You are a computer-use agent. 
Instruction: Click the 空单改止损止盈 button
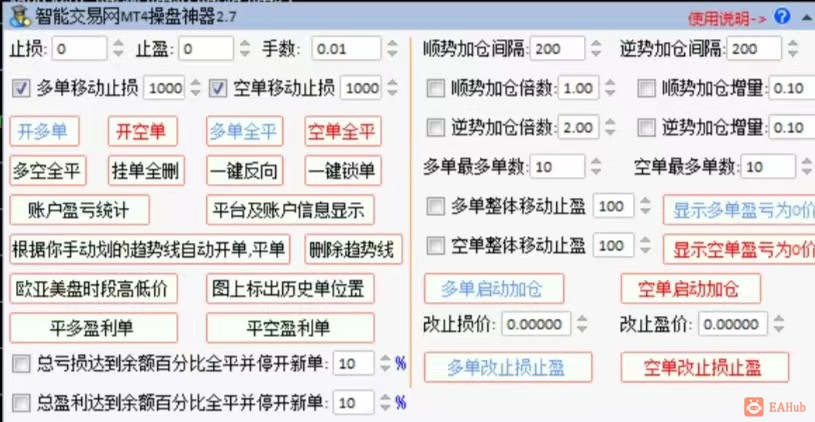pos(705,367)
